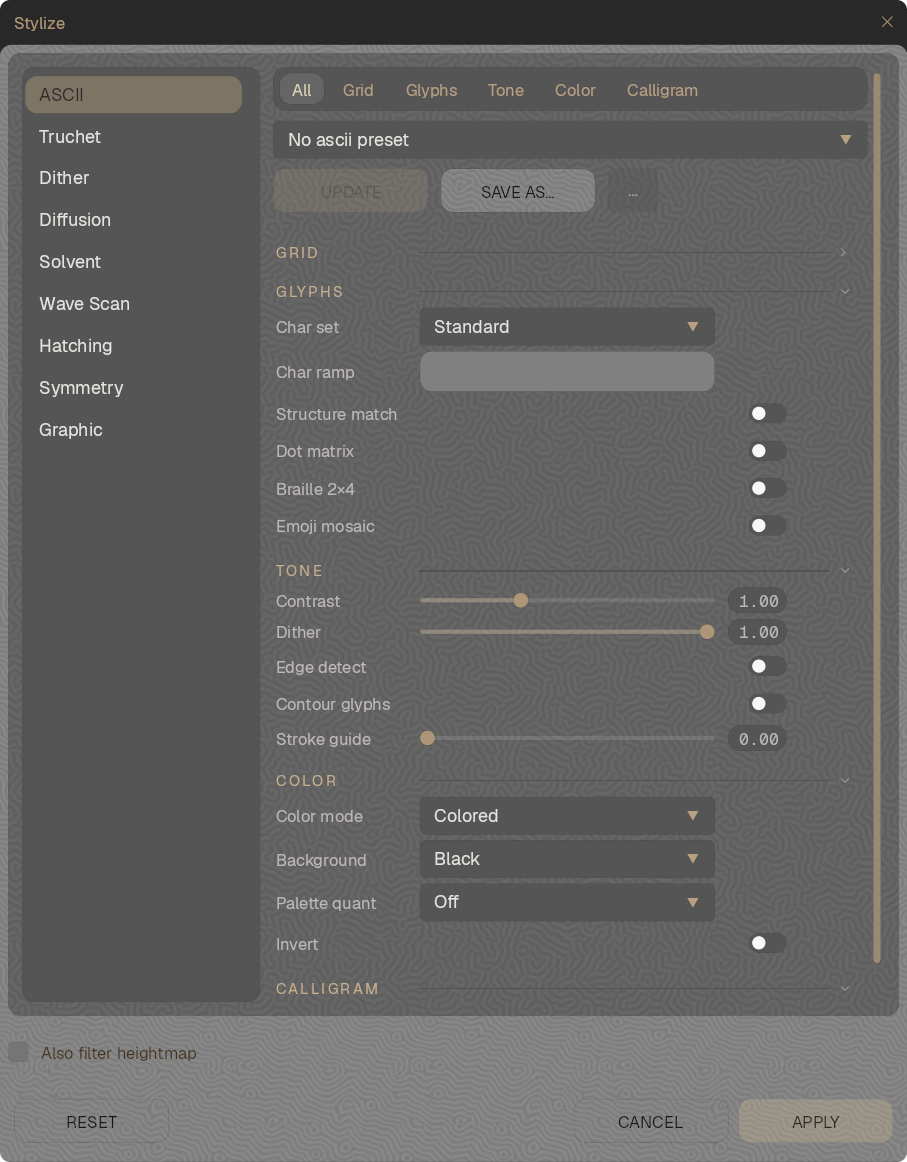907x1162 pixels.
Task: Collapse the COLOR section chevron
Action: [844, 780]
